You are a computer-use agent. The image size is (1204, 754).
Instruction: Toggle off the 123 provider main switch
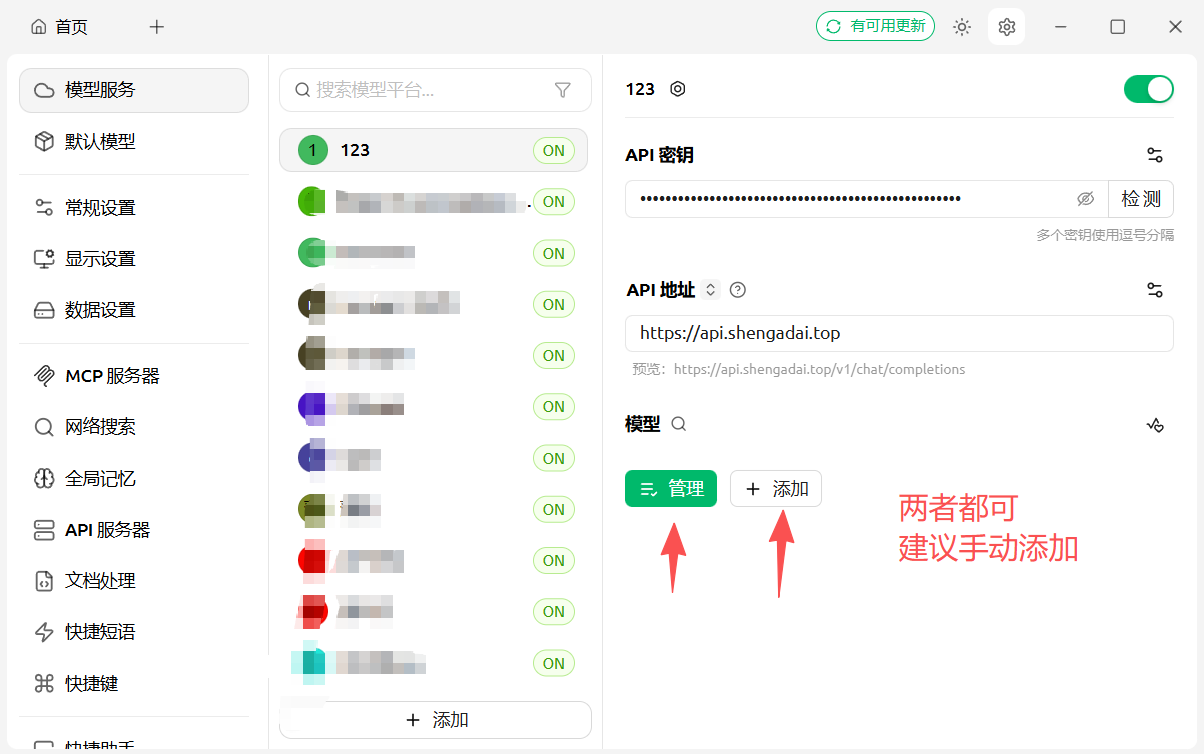[1149, 89]
